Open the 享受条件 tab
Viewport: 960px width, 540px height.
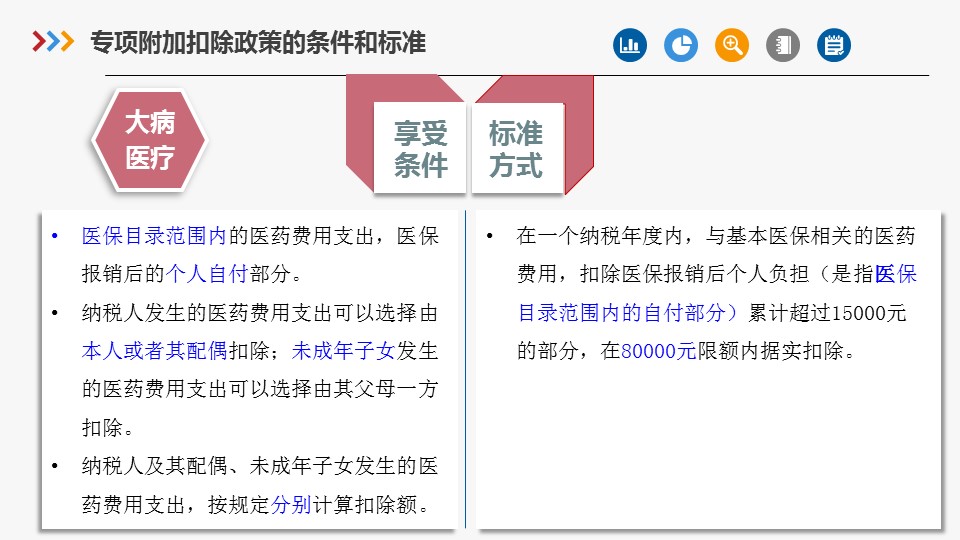coord(420,149)
